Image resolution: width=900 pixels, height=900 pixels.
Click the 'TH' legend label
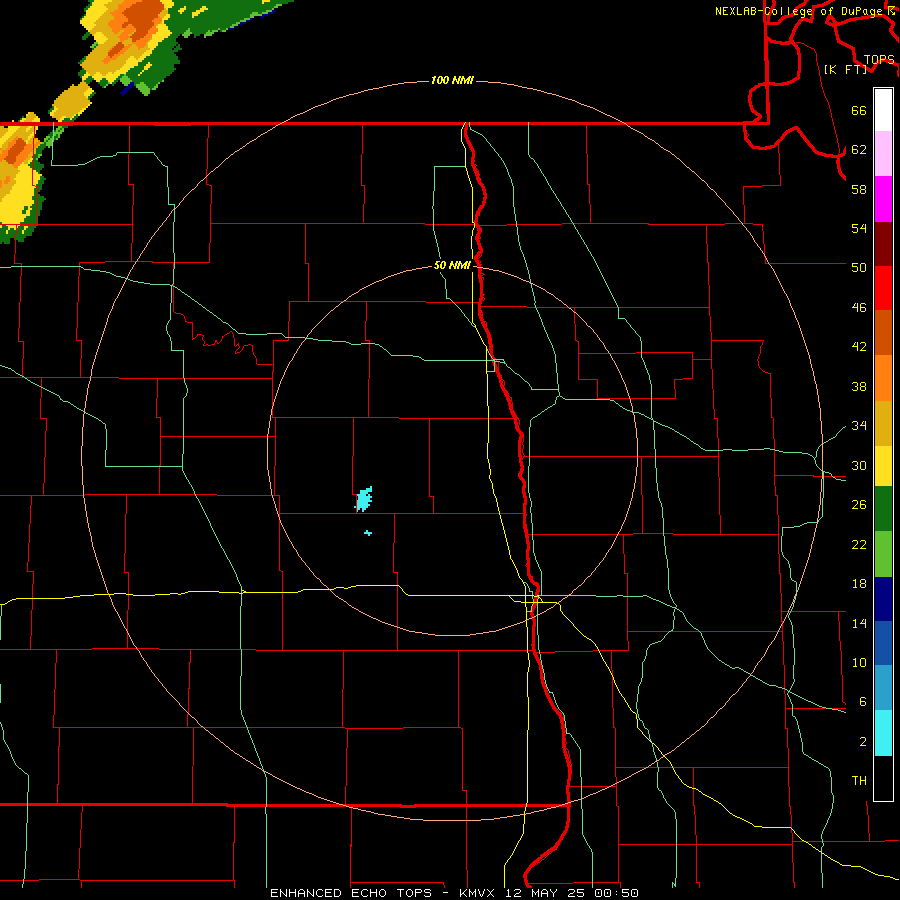pyautogui.click(x=859, y=781)
